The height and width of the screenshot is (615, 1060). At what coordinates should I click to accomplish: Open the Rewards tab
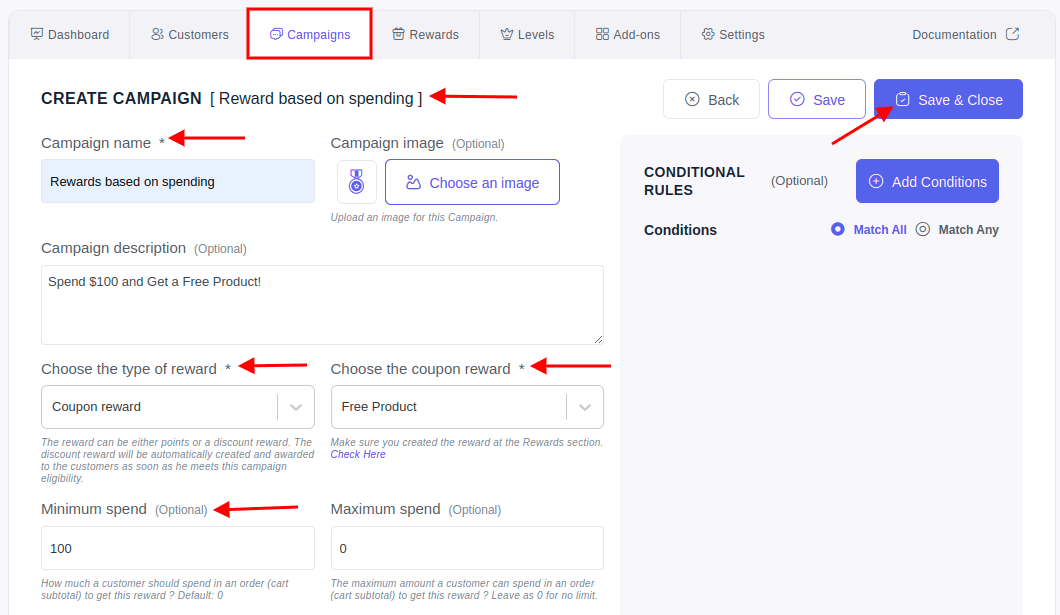coord(425,34)
